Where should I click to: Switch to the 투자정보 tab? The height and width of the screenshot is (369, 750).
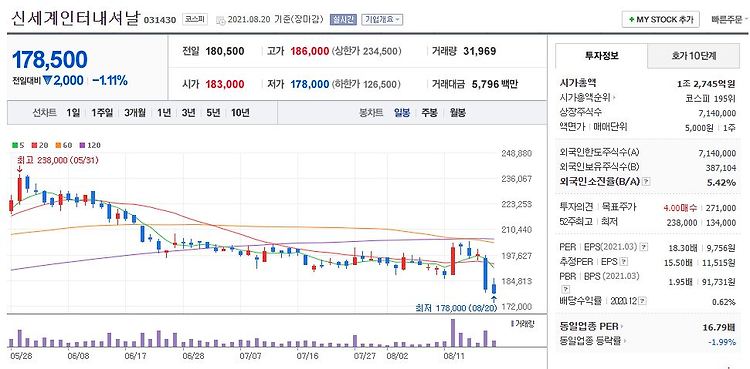602,56
